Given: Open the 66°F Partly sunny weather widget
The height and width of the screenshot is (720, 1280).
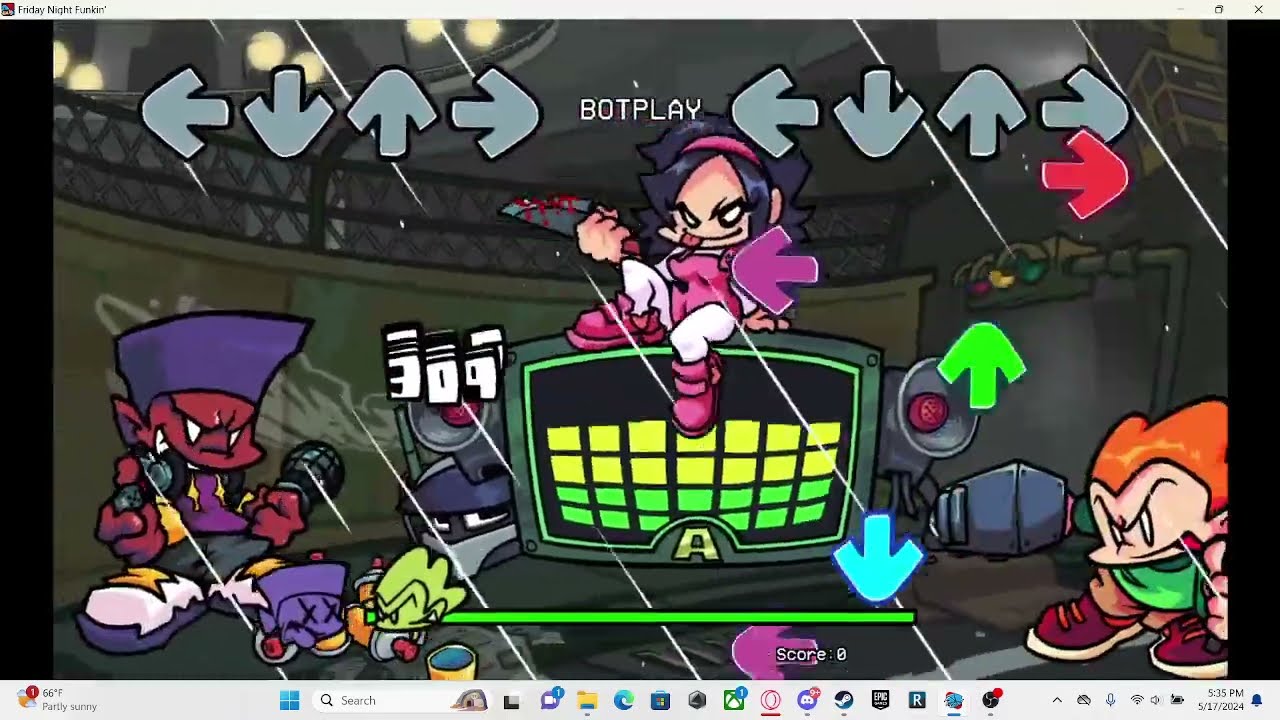Looking at the screenshot, I should 58,700.
